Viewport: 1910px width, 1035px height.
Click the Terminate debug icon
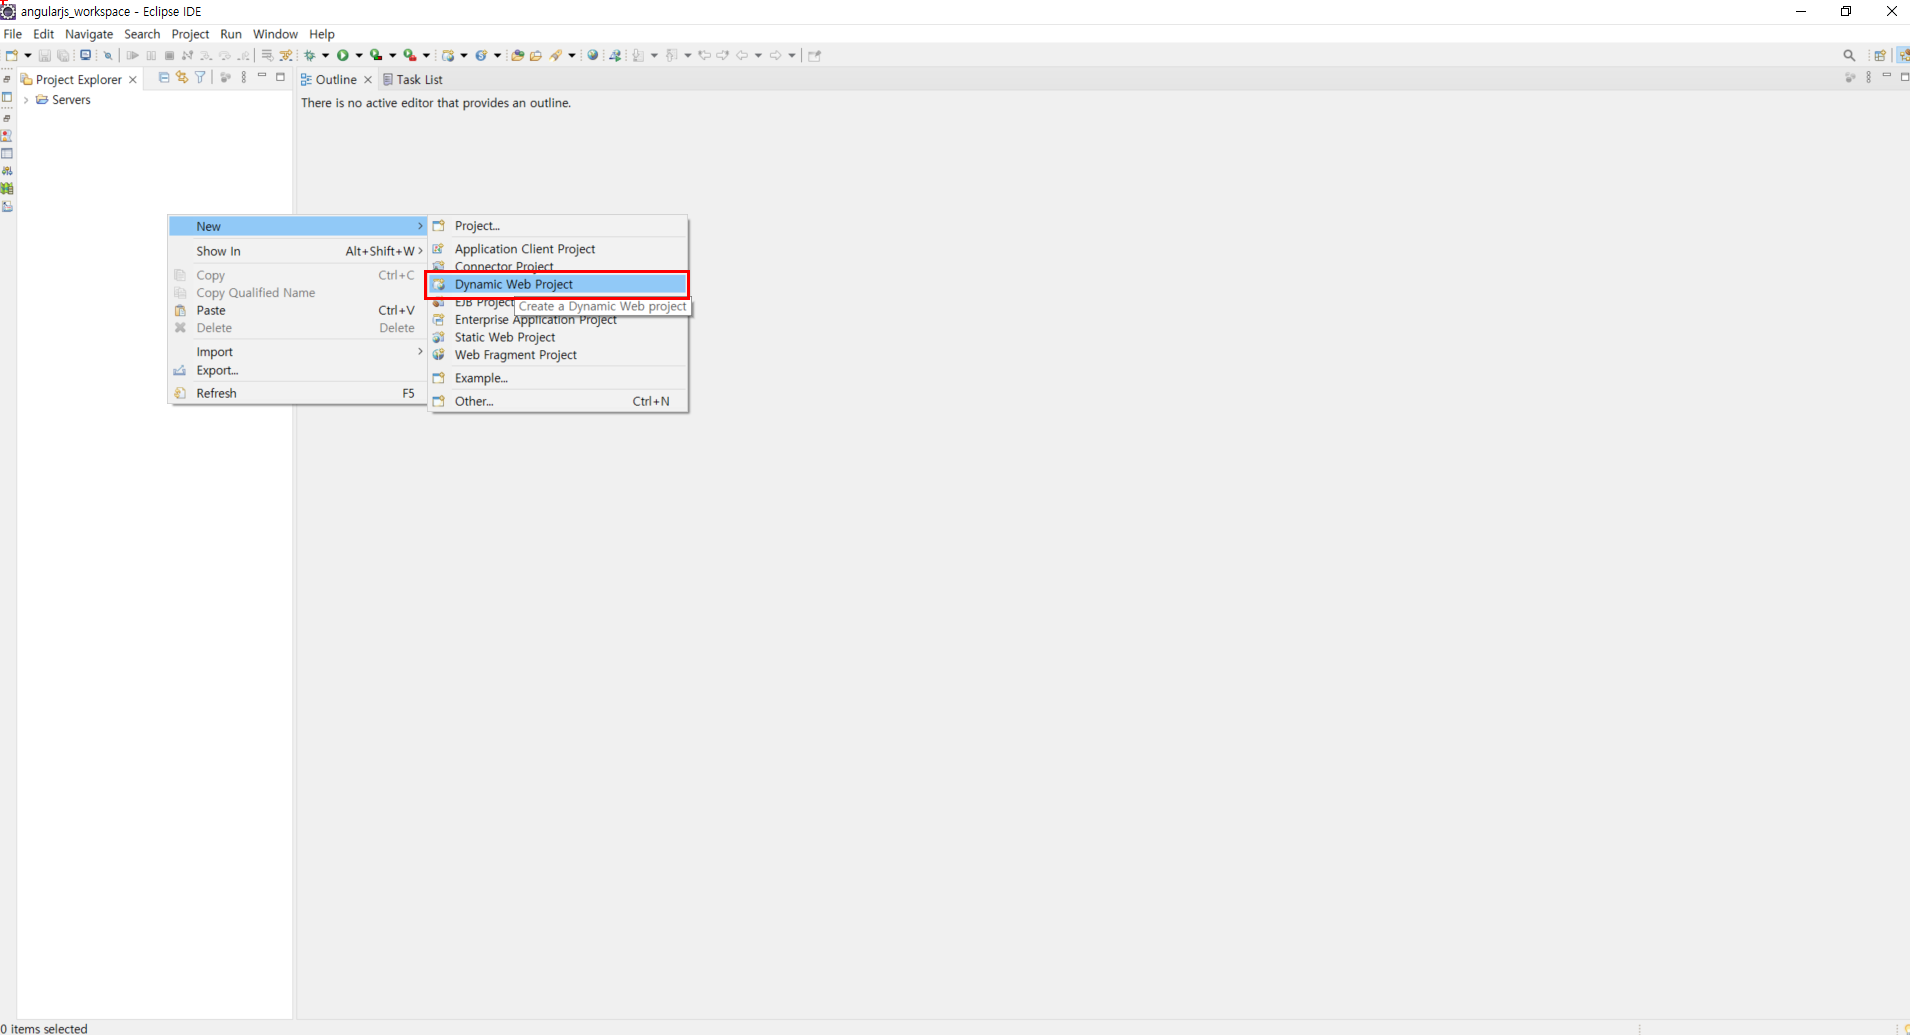(x=169, y=55)
